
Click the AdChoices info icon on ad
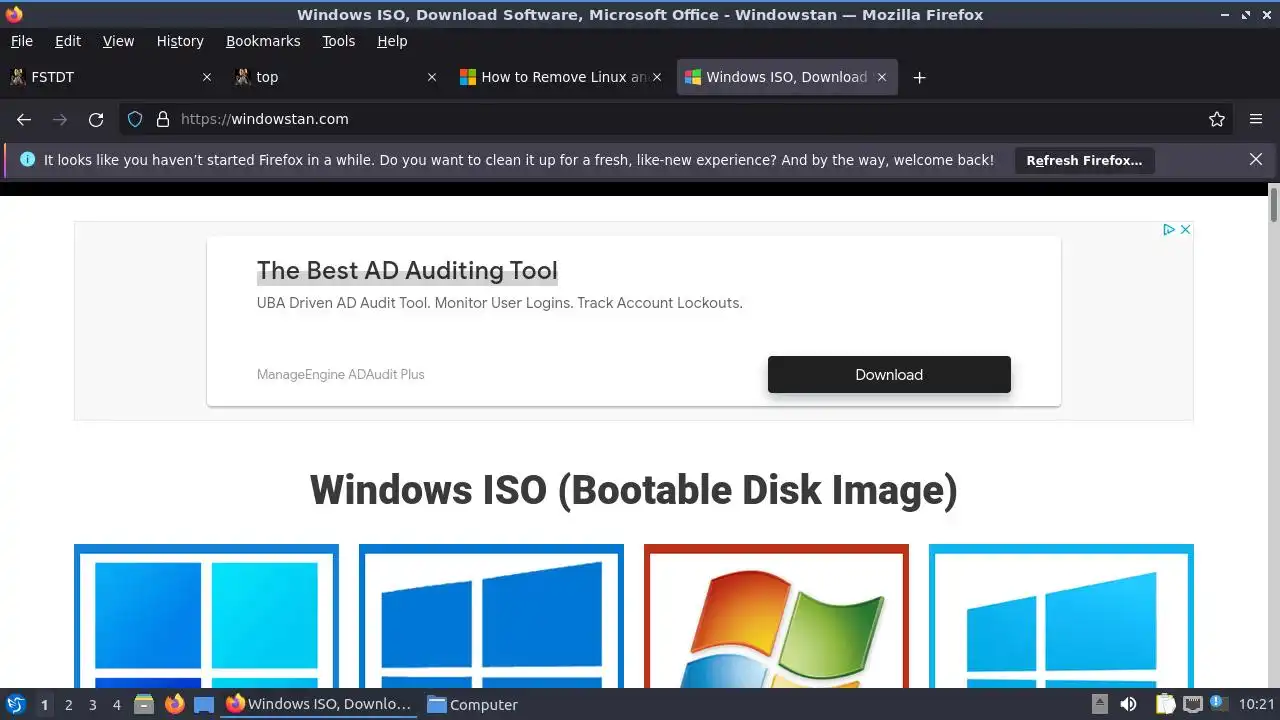(1168, 230)
